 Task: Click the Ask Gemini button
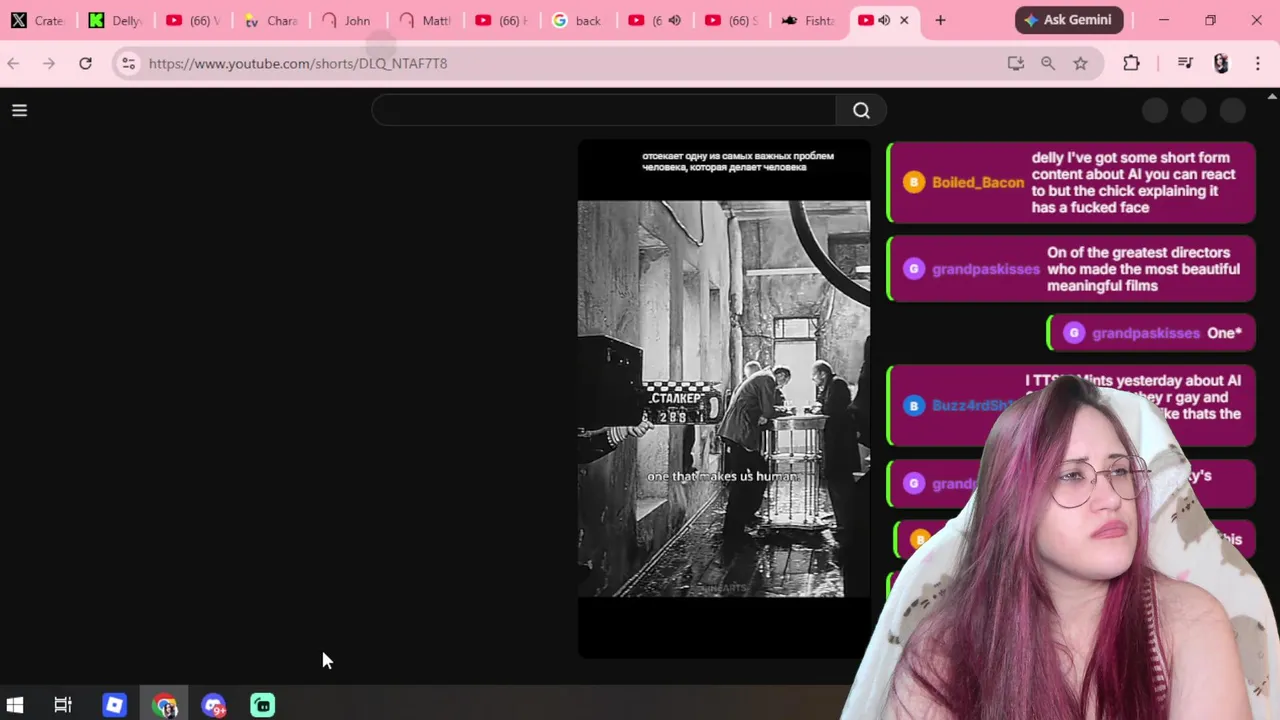click(x=1069, y=20)
